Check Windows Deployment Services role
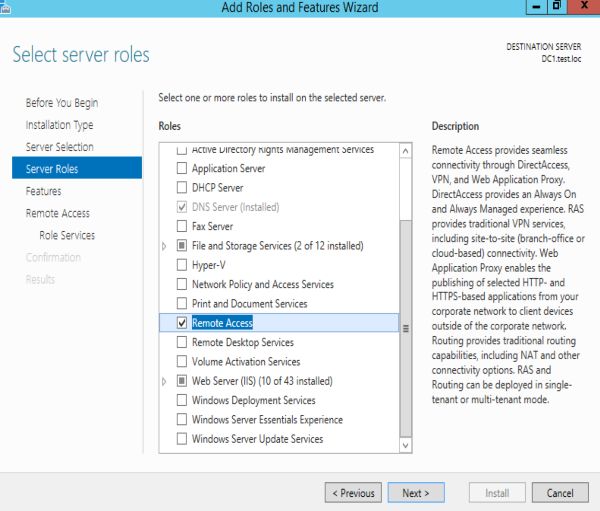The width and height of the screenshot is (600, 511). 182,400
